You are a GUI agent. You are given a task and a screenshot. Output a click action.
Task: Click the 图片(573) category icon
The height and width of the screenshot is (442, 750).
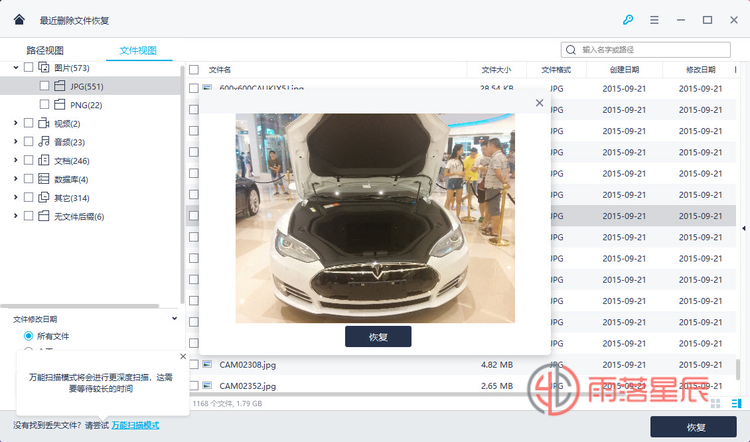coord(44,67)
